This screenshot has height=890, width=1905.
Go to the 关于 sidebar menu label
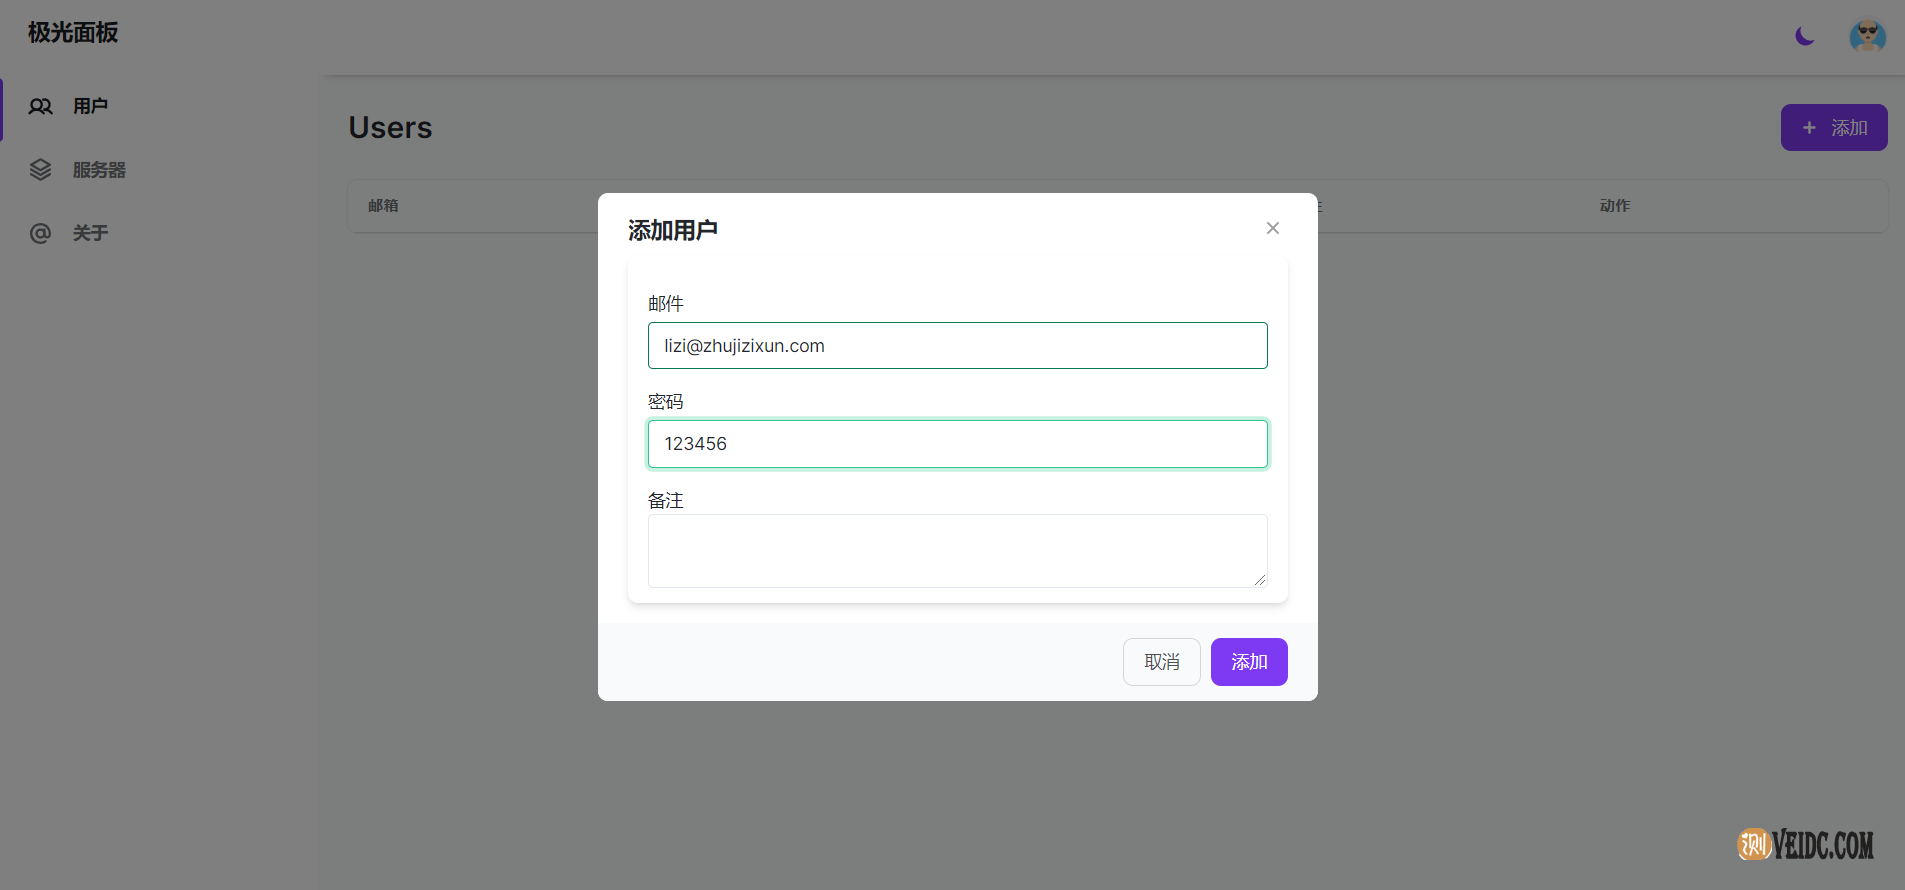90,233
